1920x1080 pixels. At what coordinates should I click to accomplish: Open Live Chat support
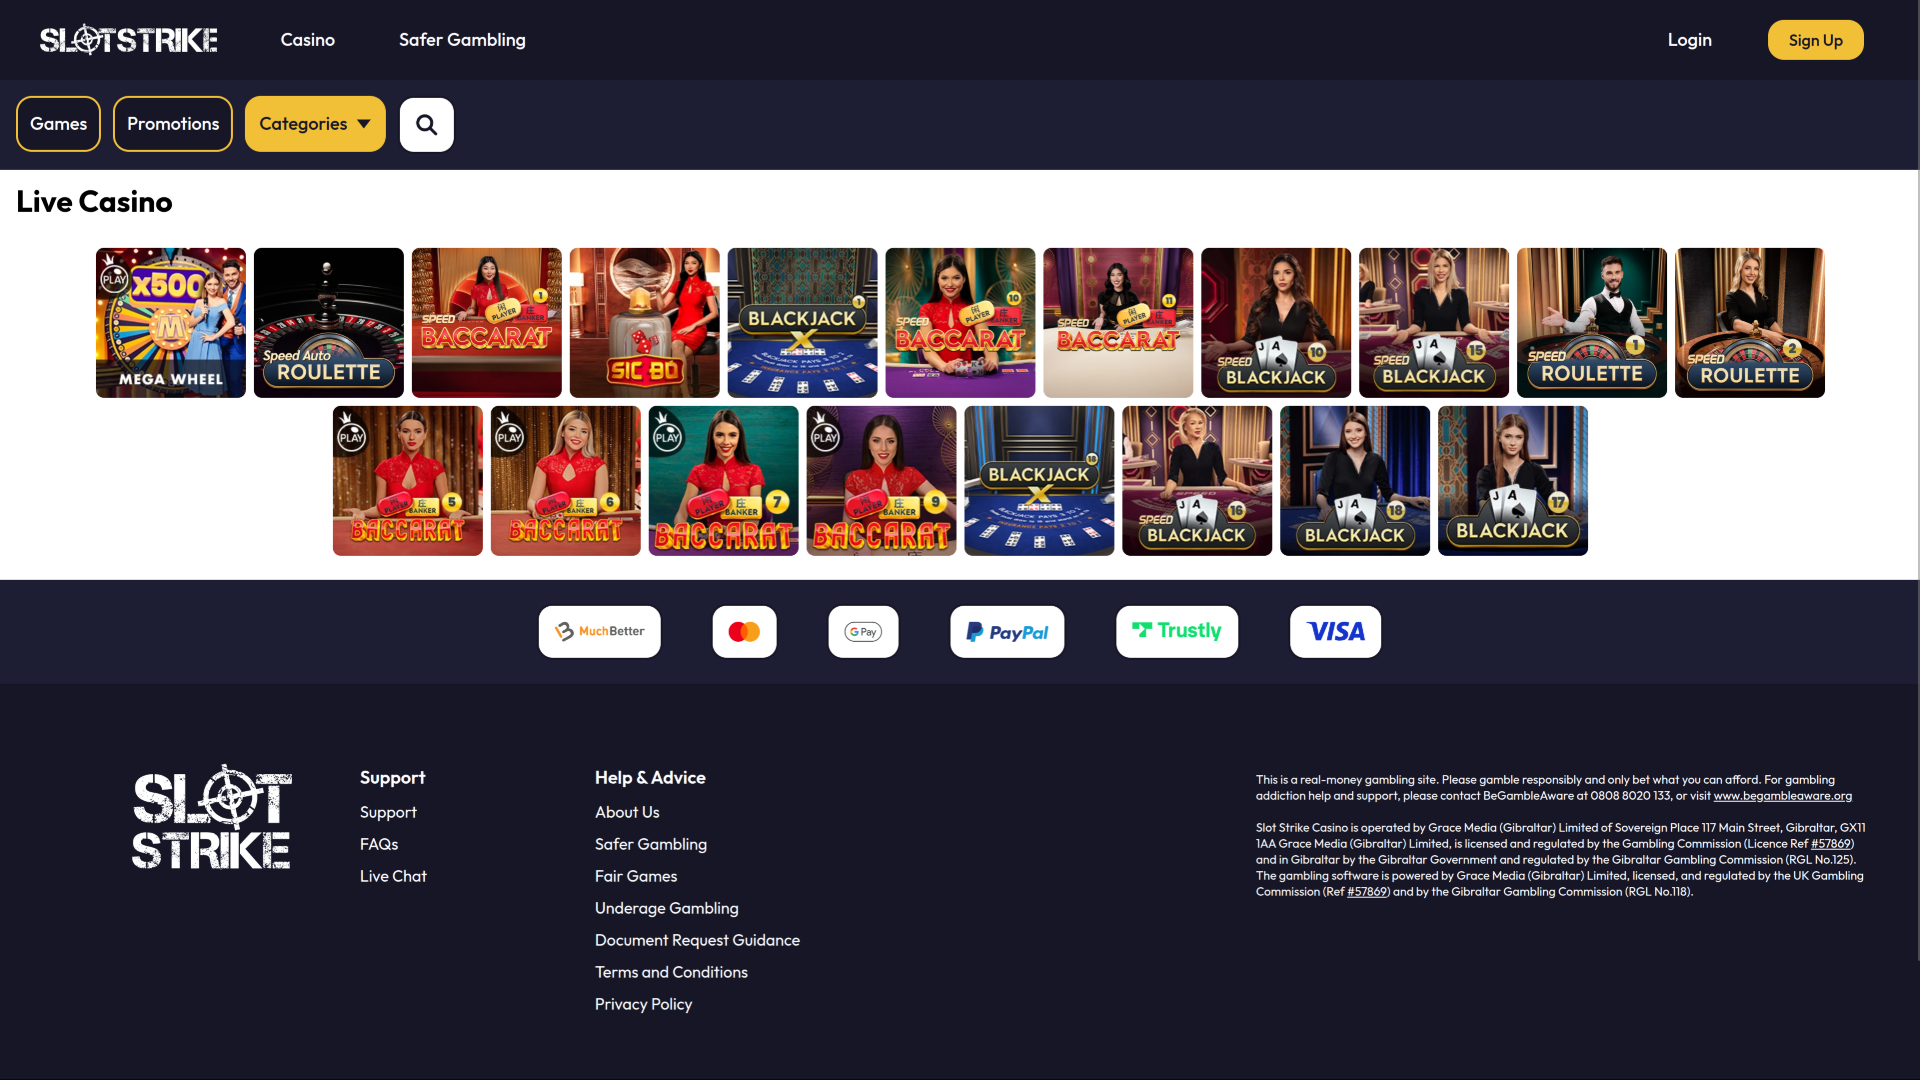tap(393, 876)
